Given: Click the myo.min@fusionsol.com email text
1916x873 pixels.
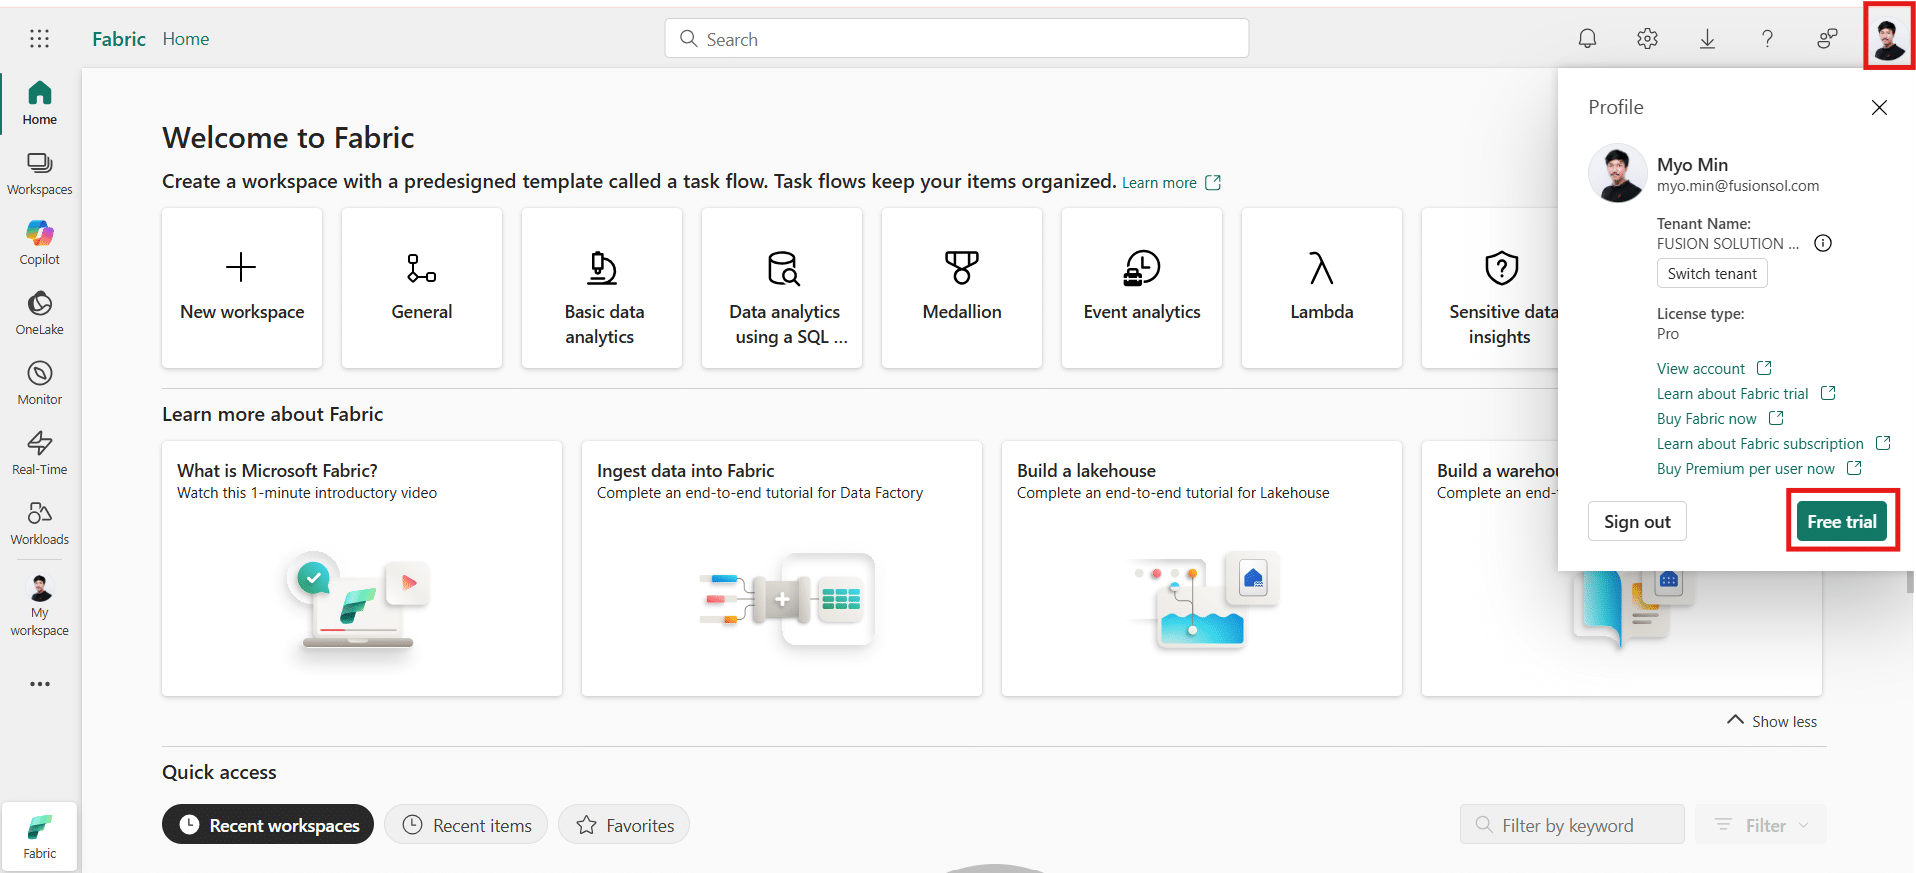Looking at the screenshot, I should pyautogui.click(x=1738, y=186).
